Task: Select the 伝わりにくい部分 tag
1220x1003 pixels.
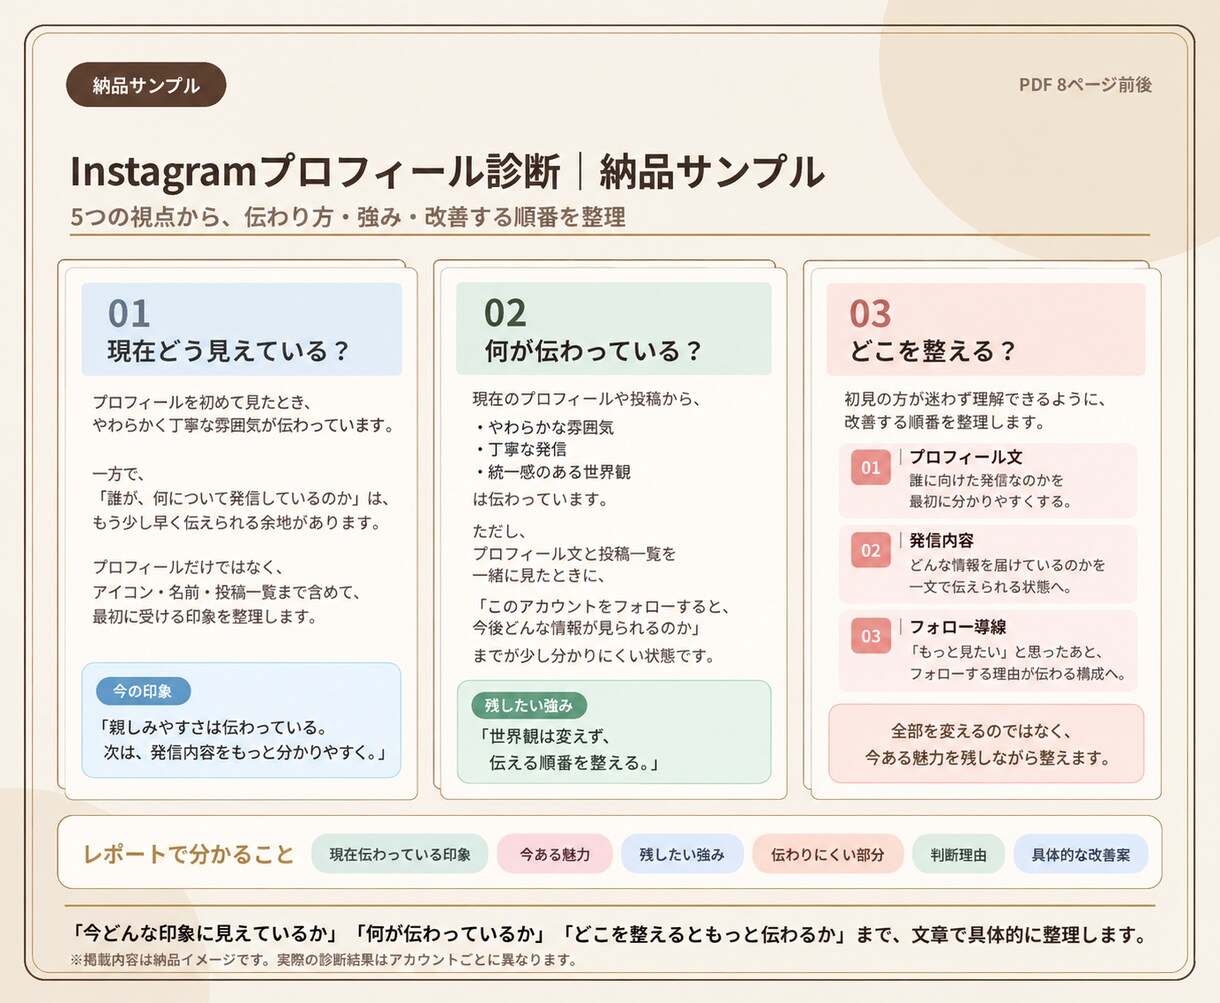Action: (827, 854)
